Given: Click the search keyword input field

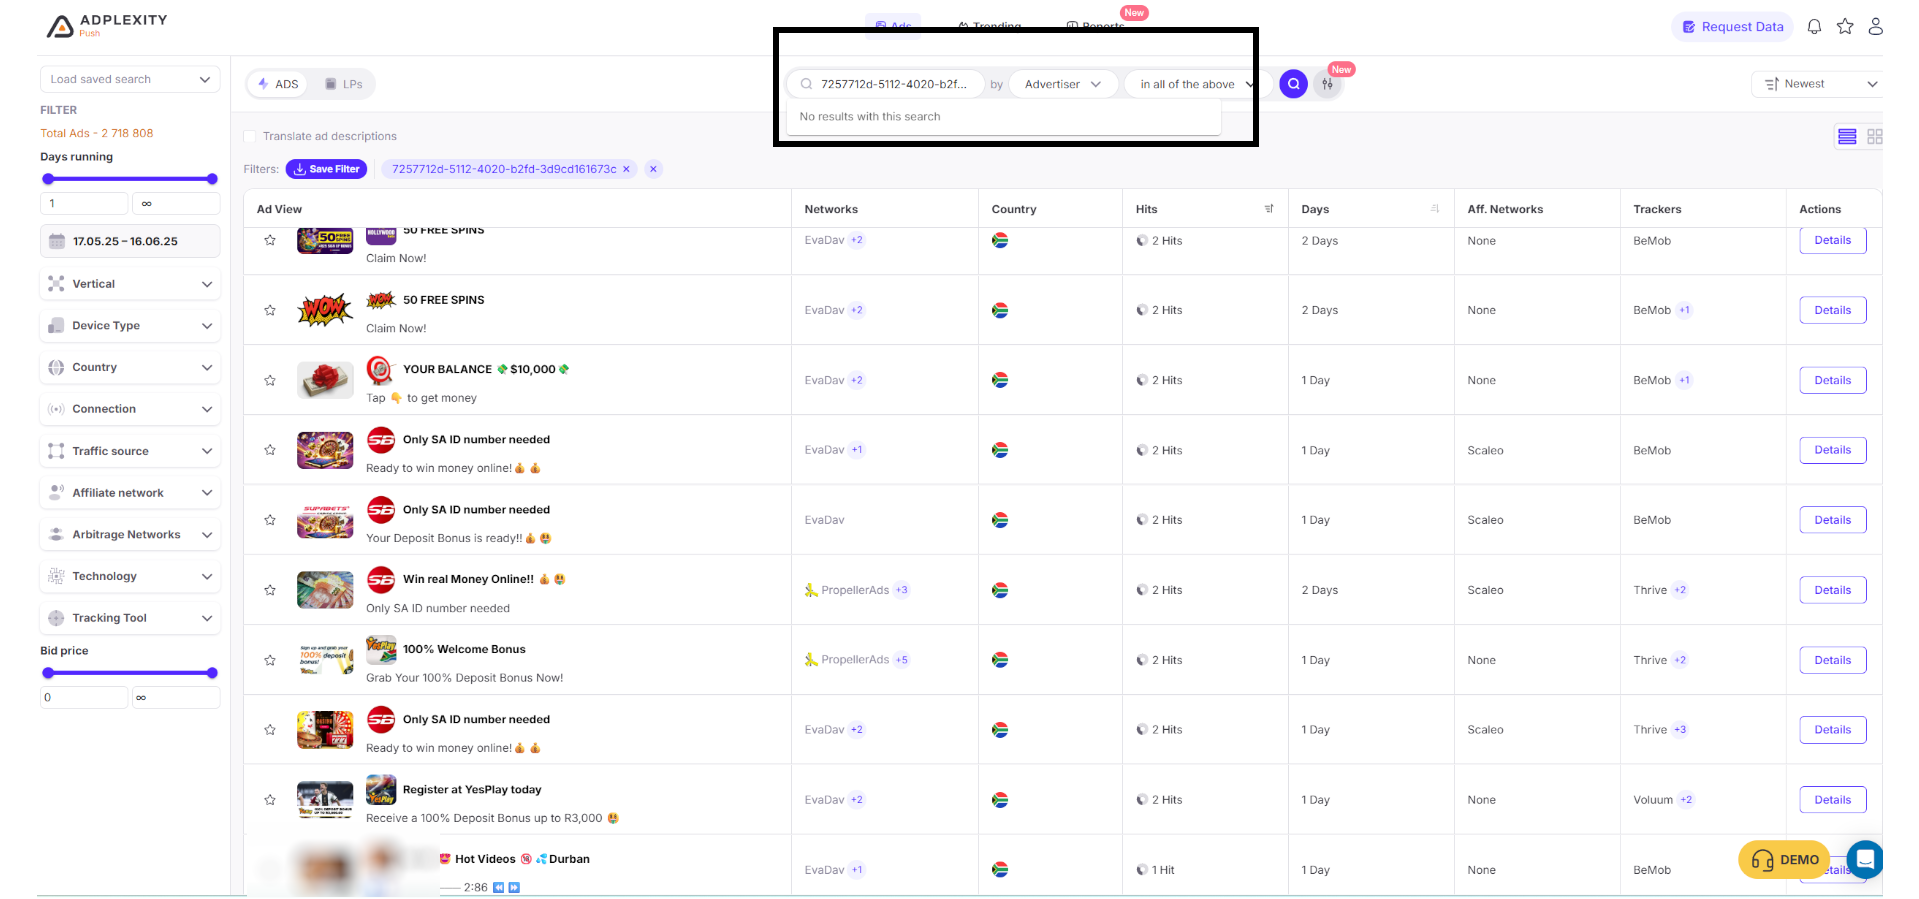Looking at the screenshot, I should [x=885, y=84].
